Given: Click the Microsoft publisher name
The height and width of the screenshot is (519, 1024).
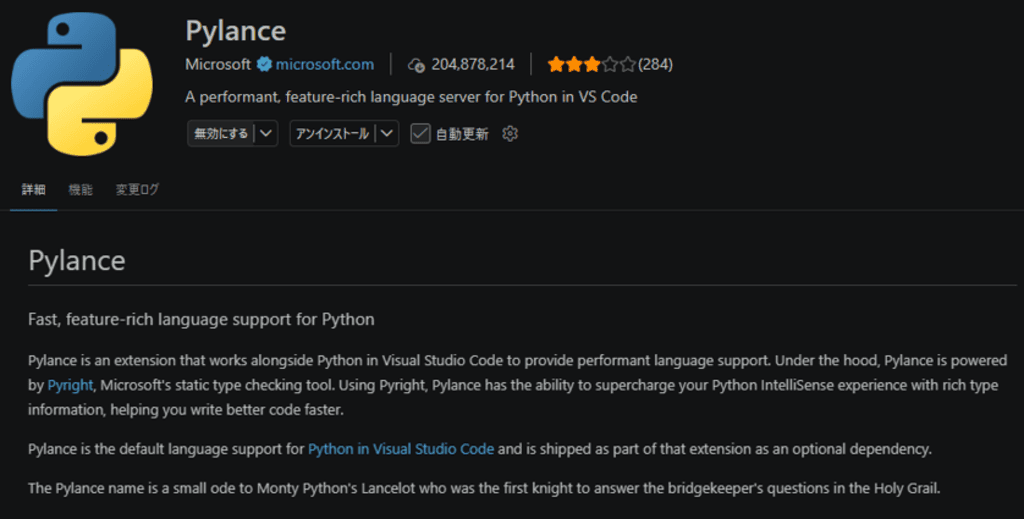Looking at the screenshot, I should point(218,64).
